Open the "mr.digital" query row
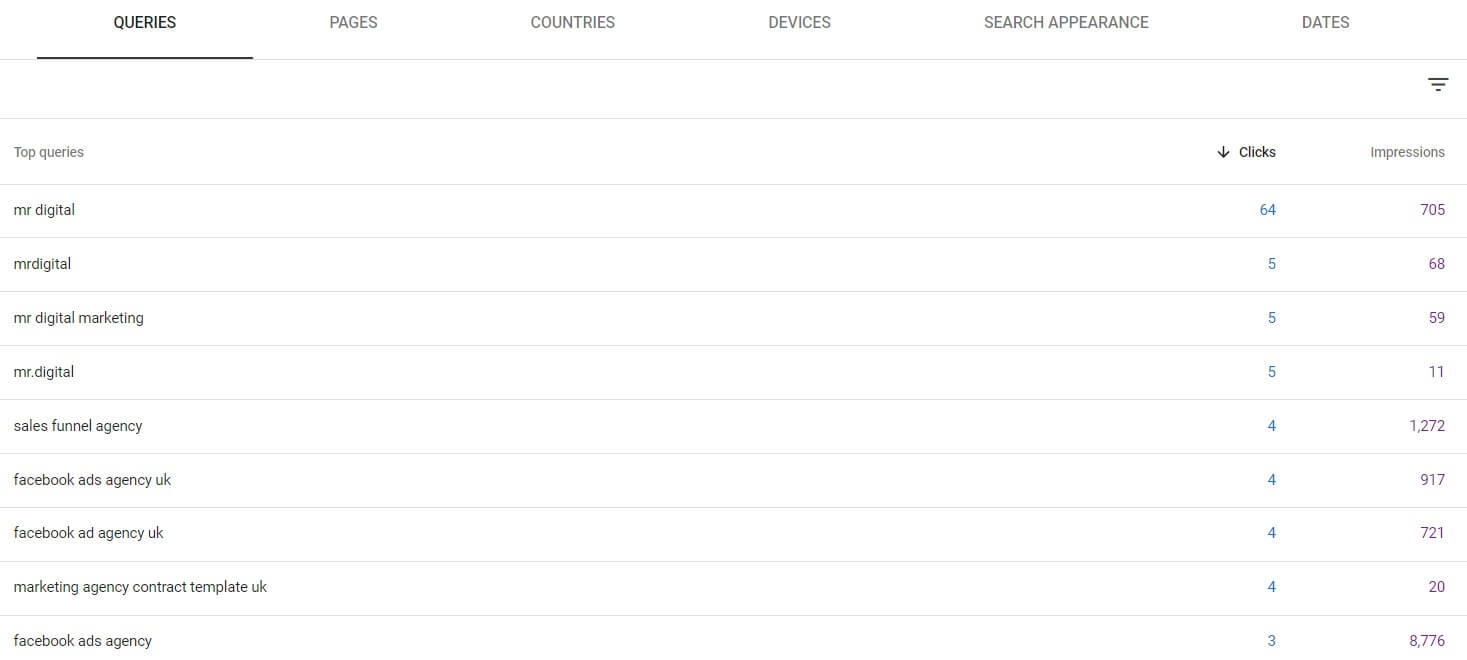1467x660 pixels. pos(44,372)
